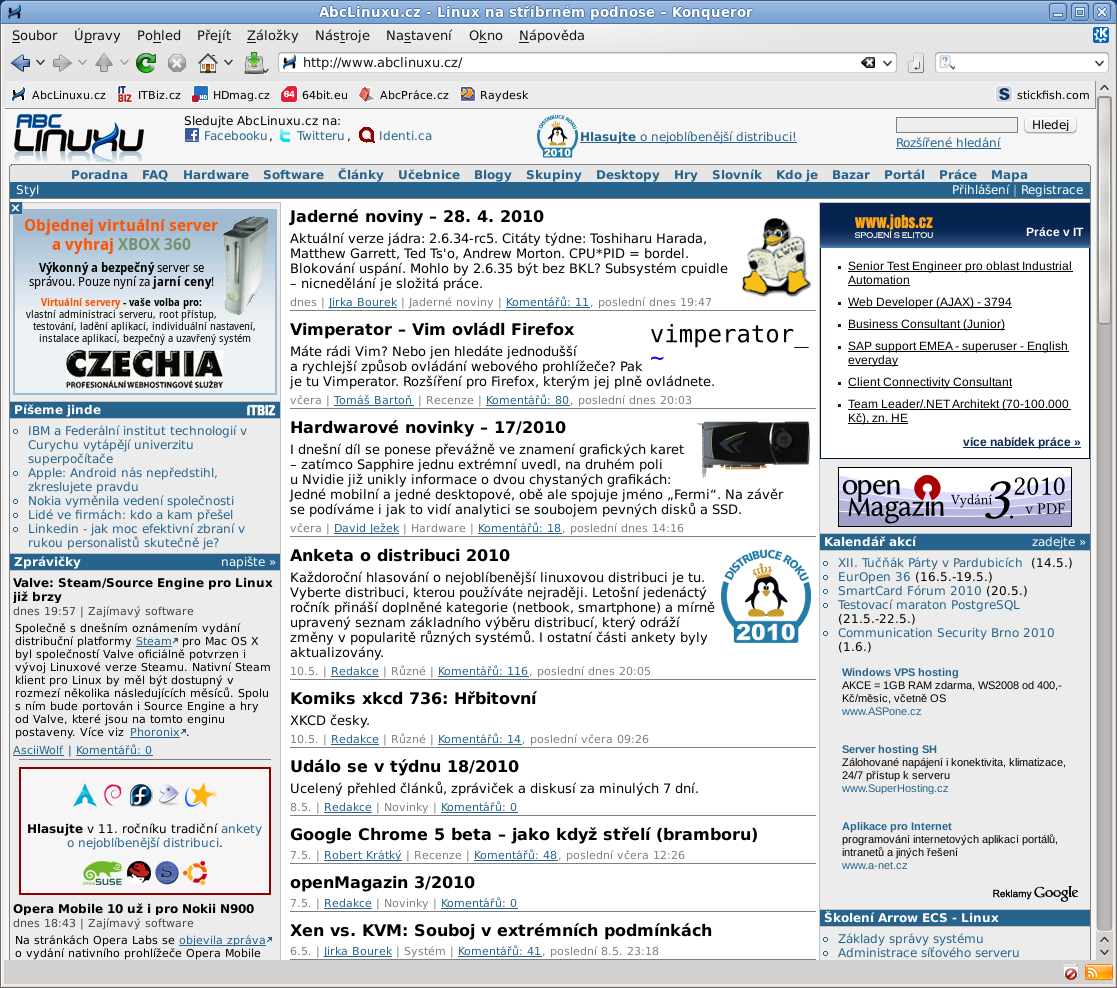Viewport: 1117px width, 988px height.
Task: Go to the Home page icon
Action: (207, 63)
